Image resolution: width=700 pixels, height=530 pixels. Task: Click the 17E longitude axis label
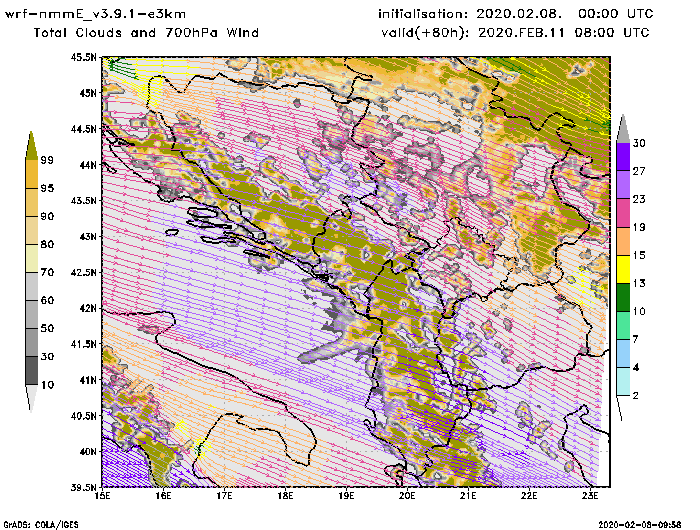tap(225, 496)
